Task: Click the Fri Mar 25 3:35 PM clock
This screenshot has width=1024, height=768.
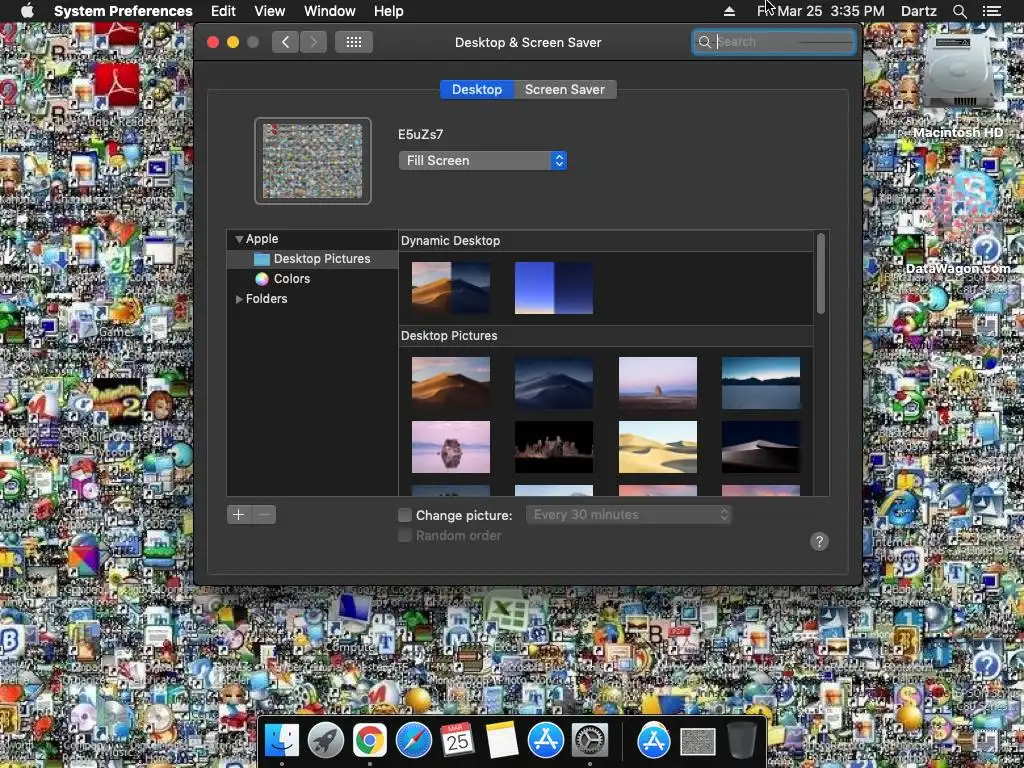Action: pyautogui.click(x=821, y=11)
